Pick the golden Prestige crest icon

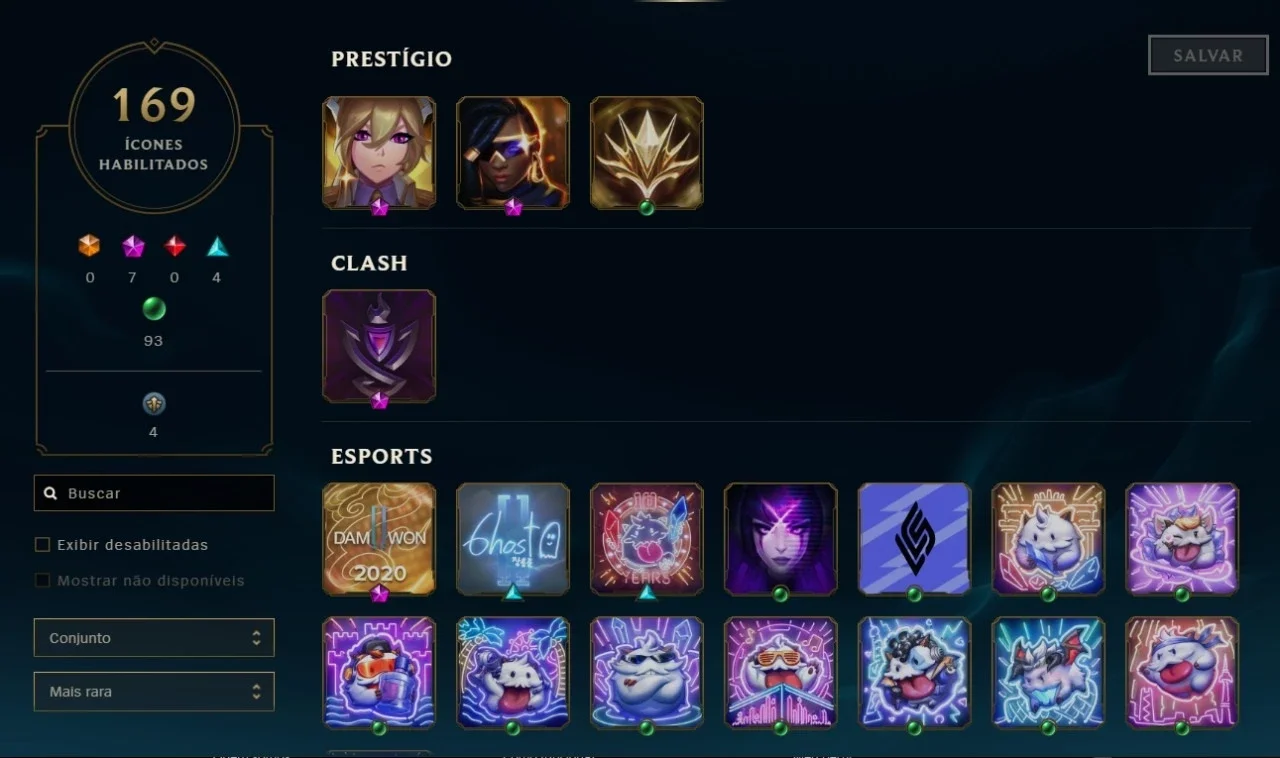coord(647,153)
